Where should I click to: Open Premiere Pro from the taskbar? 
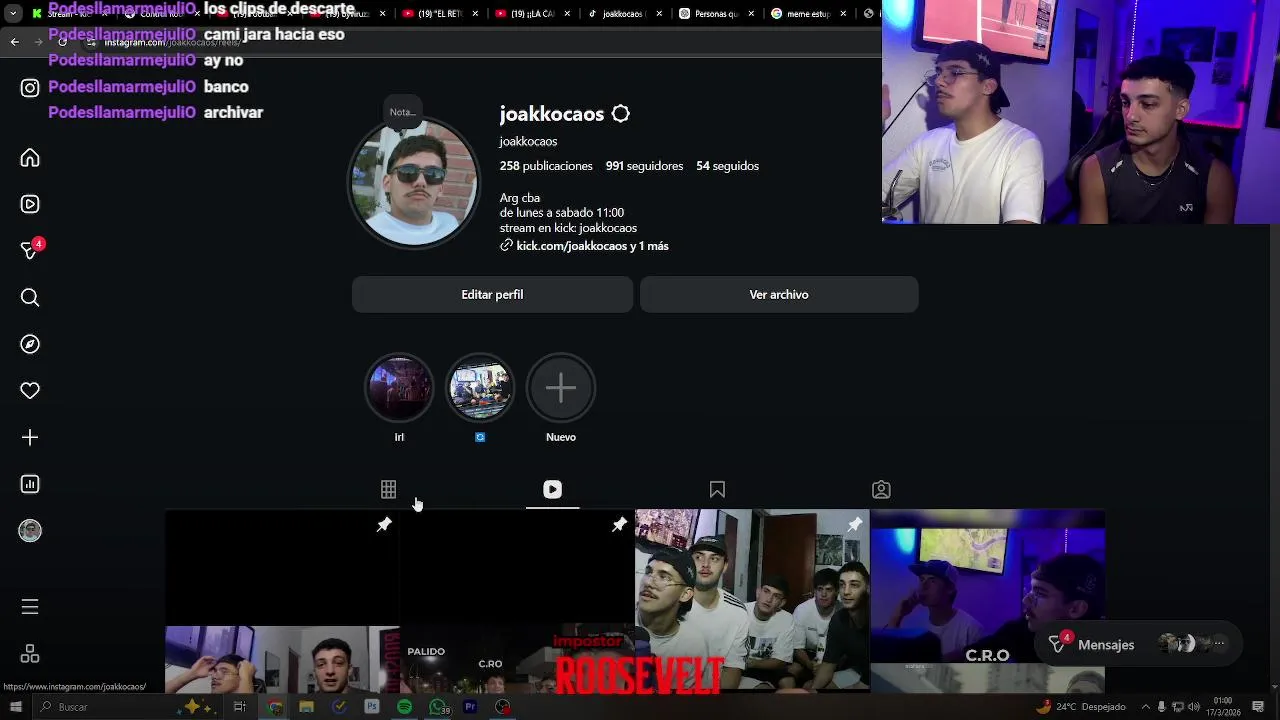470,707
